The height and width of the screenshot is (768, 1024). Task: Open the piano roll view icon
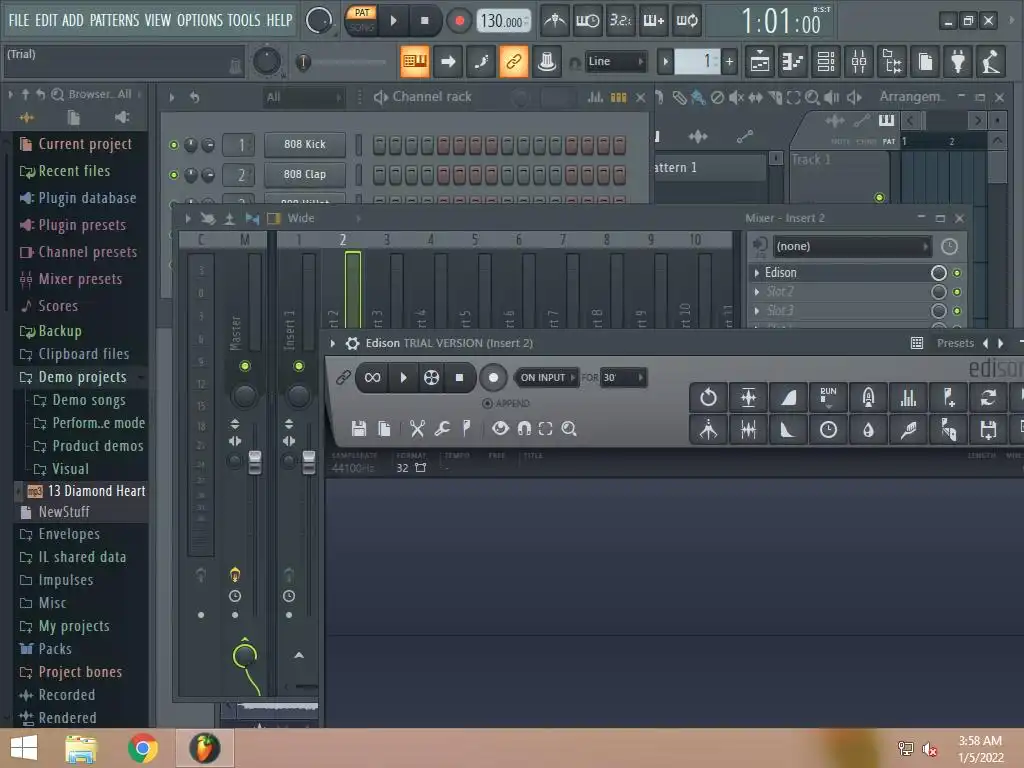[x=793, y=62]
